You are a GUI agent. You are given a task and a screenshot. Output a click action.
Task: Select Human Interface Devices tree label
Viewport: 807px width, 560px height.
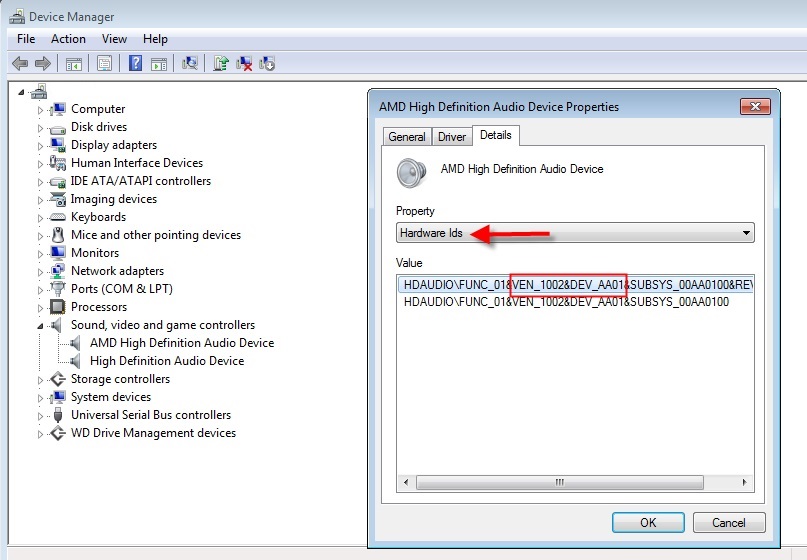point(137,163)
